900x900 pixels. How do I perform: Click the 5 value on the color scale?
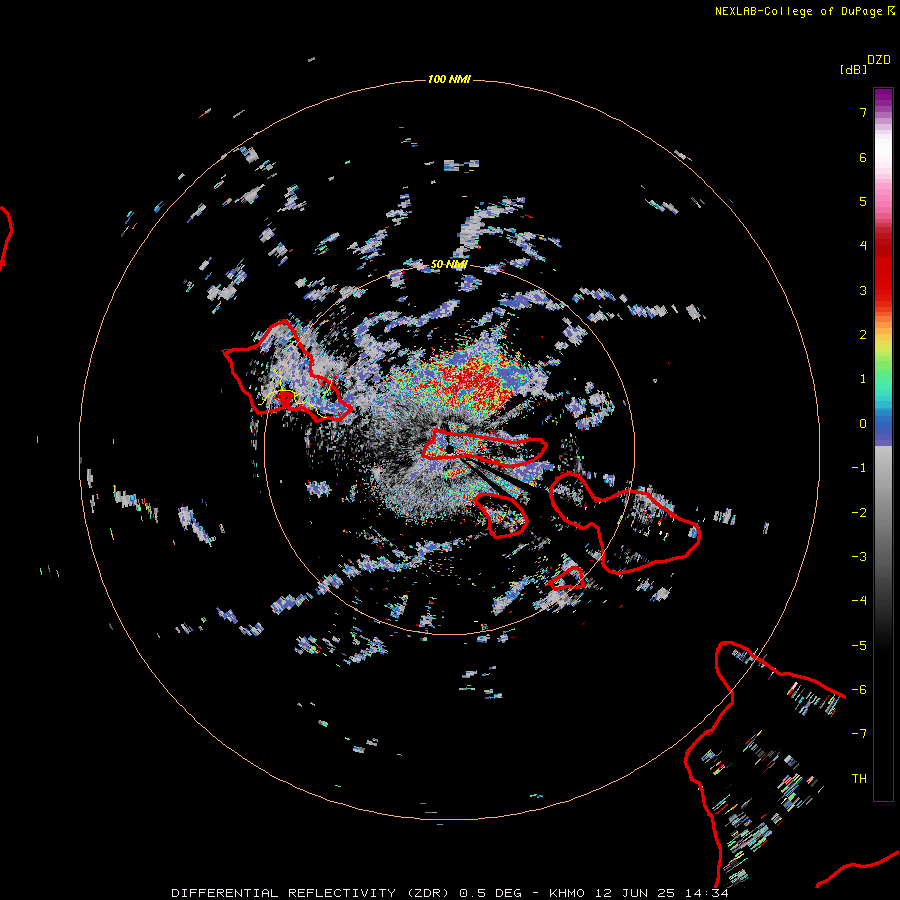863,201
